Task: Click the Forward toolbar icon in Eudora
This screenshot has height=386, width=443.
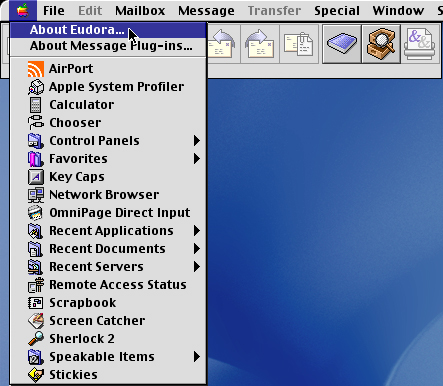Action: [260, 44]
